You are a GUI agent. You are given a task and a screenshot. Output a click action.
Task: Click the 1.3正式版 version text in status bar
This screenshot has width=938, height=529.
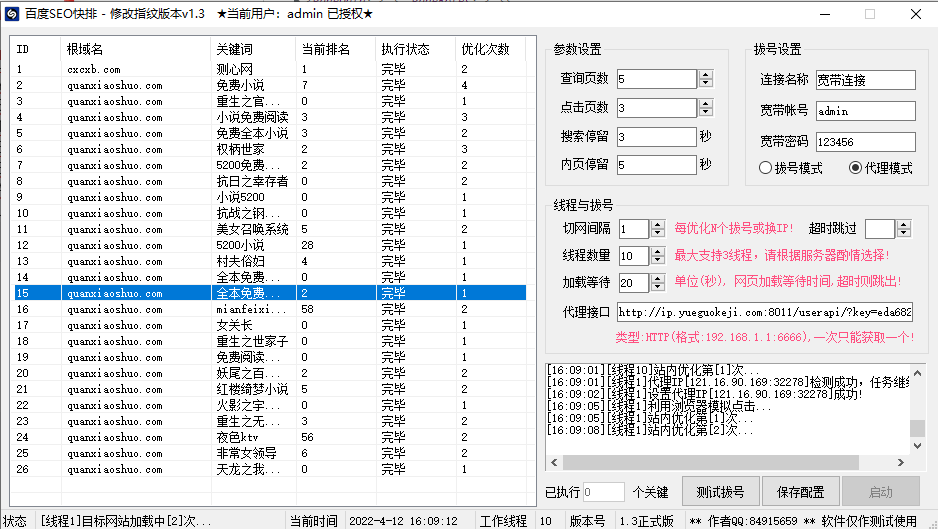coord(646,521)
